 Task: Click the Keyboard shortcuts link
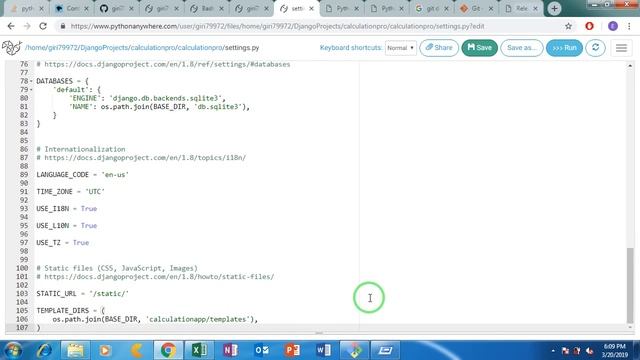click(x=351, y=48)
